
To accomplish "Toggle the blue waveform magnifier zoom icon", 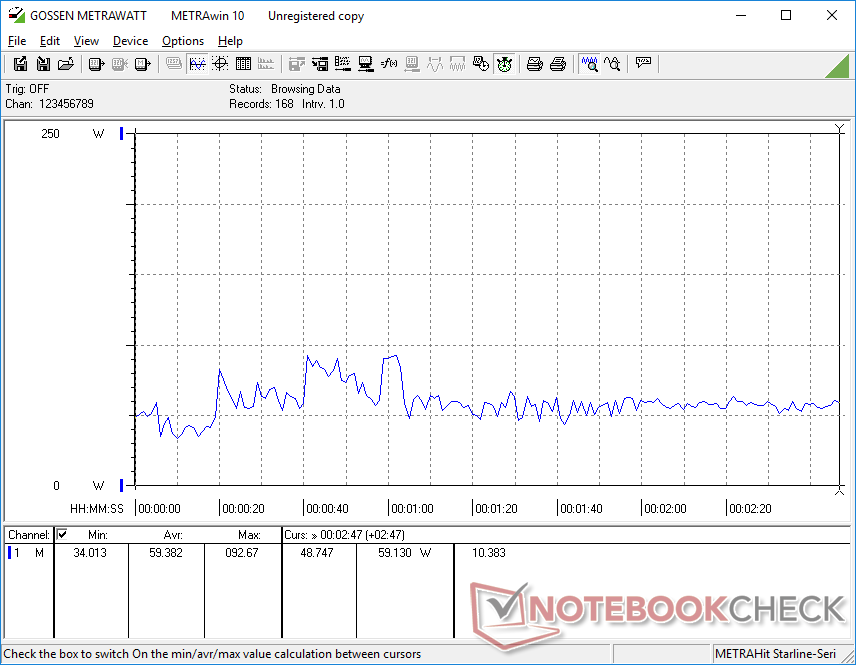I will coord(590,64).
